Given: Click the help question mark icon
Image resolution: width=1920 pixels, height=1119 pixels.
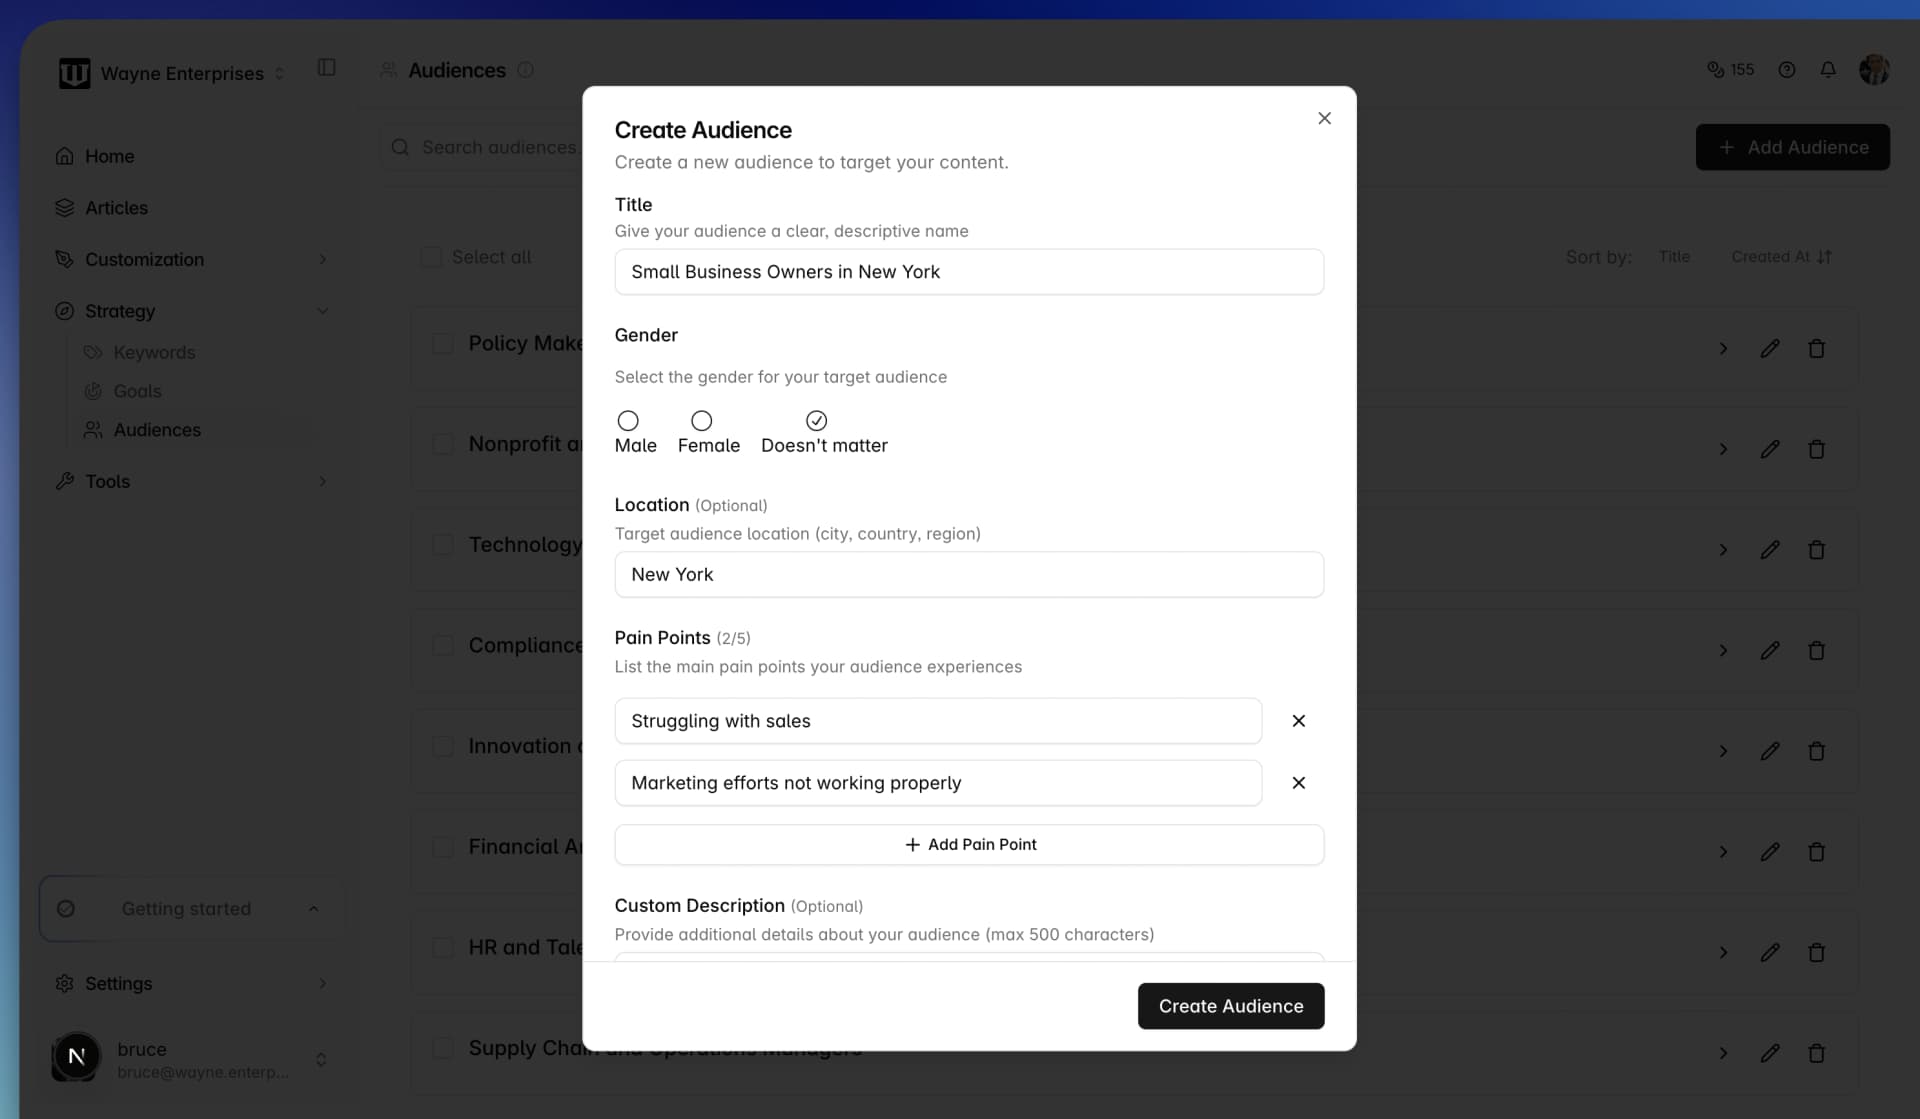Looking at the screenshot, I should [1787, 69].
